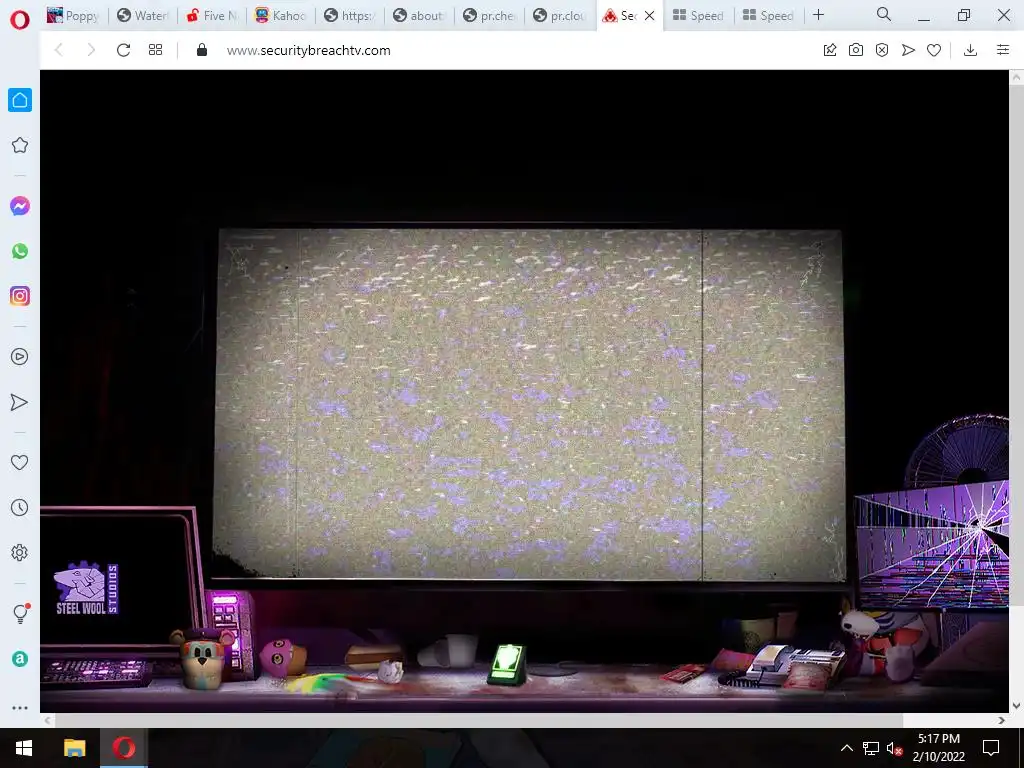
Task: Reload the current page
Action: [x=123, y=50]
